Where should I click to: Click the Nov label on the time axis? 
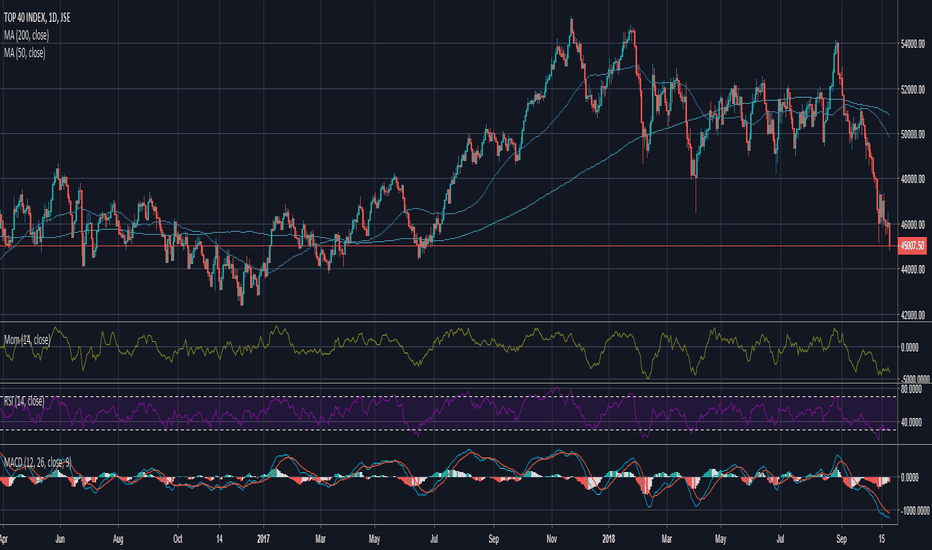coord(552,539)
